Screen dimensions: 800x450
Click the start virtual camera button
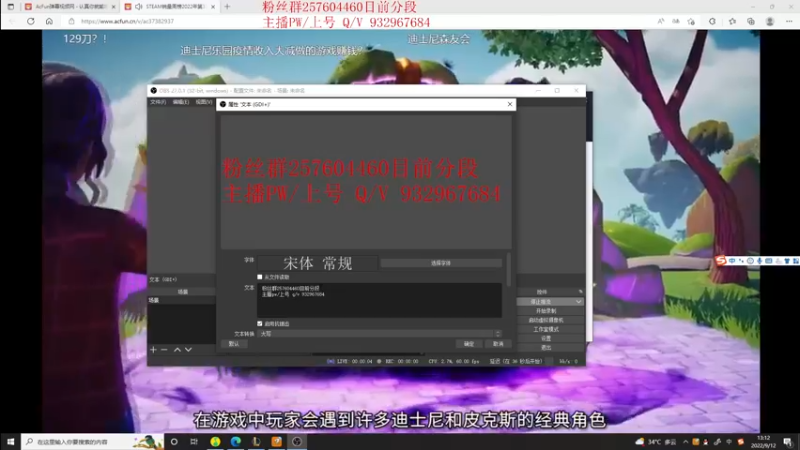pos(549,320)
